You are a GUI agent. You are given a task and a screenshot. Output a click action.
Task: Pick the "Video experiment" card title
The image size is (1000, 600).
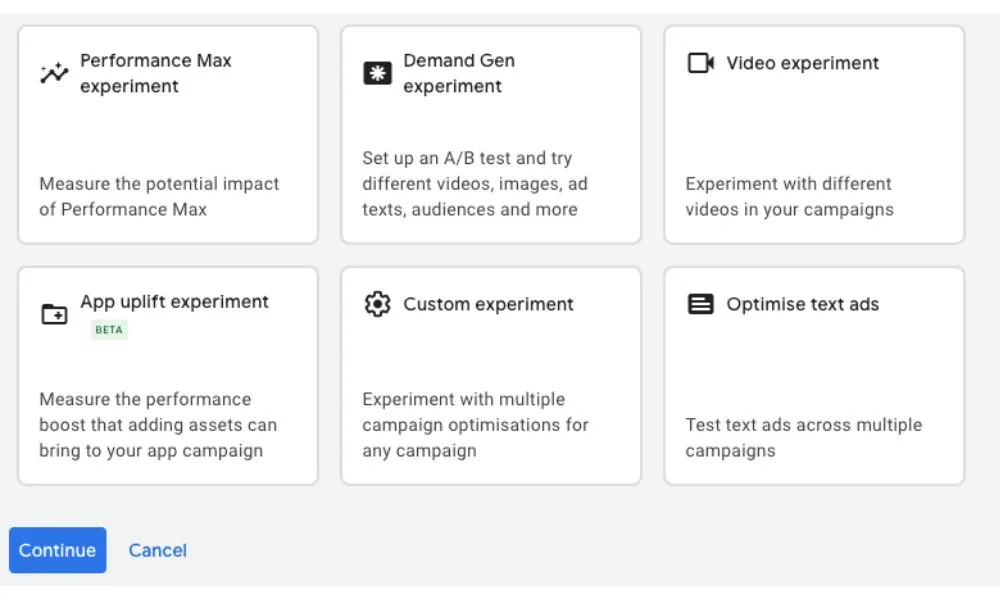[803, 63]
